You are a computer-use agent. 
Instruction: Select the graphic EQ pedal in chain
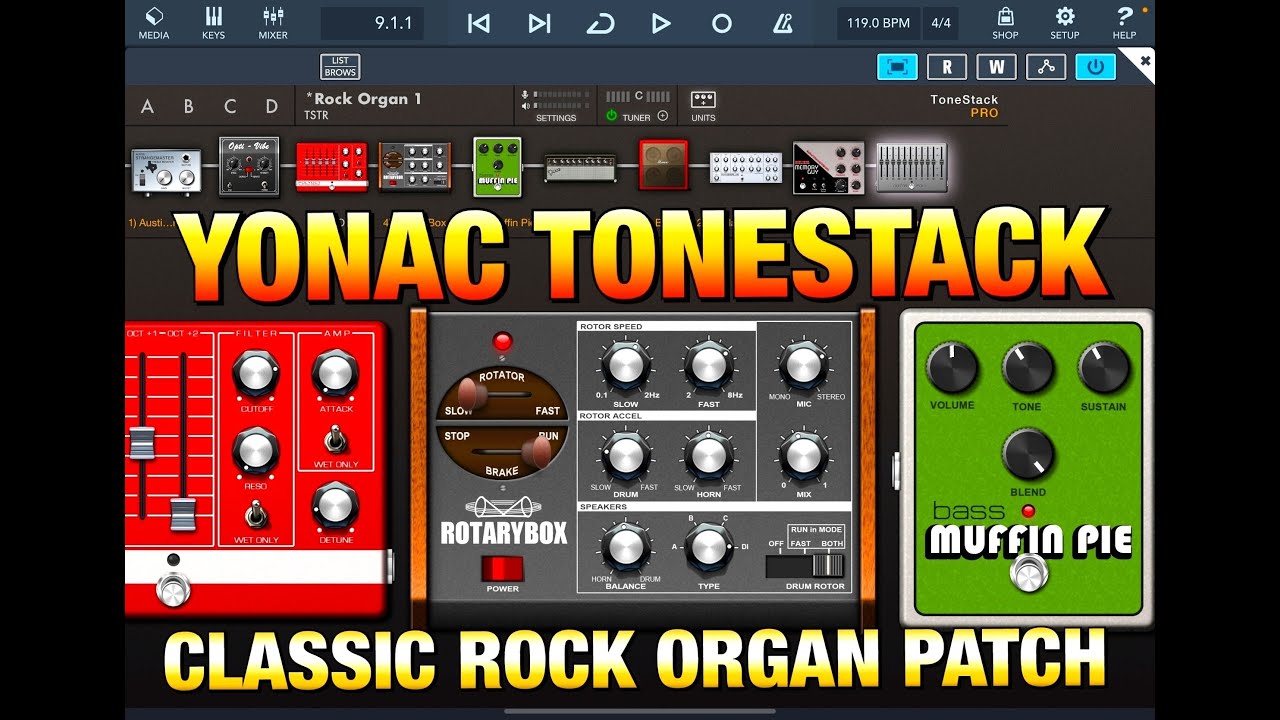pos(911,167)
